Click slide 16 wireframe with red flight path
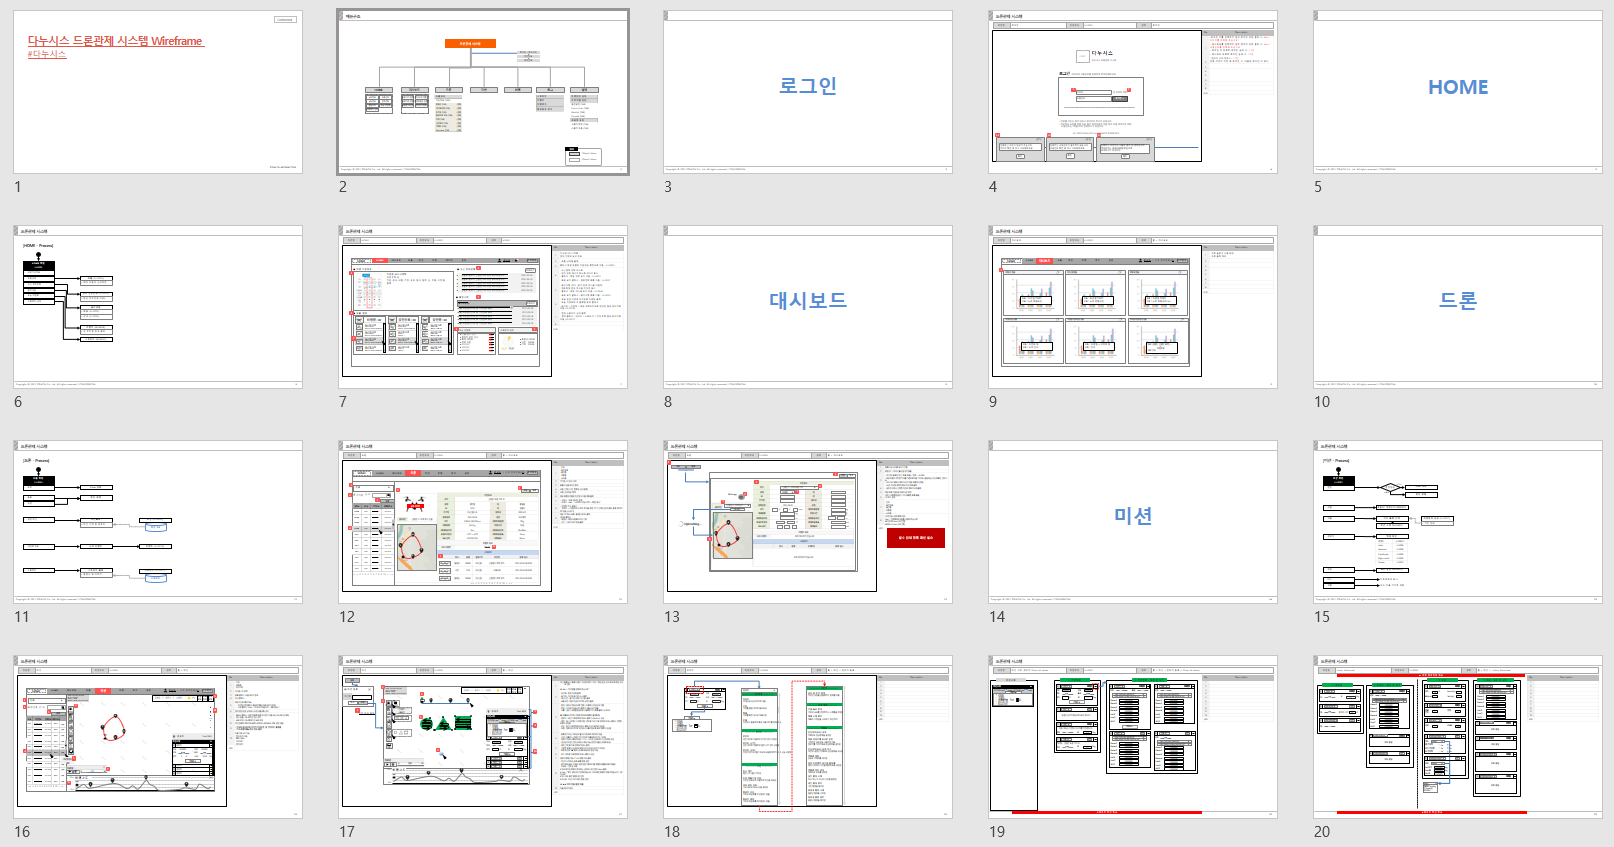Viewport: 1614px width, 847px height. coord(157,737)
